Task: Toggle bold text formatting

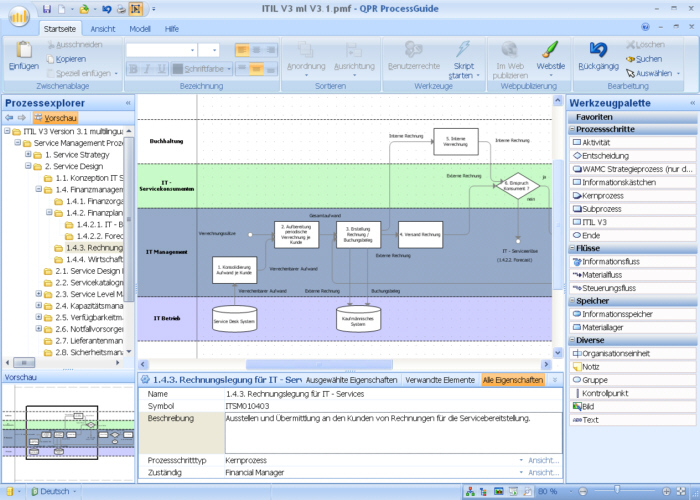Action: tap(133, 69)
